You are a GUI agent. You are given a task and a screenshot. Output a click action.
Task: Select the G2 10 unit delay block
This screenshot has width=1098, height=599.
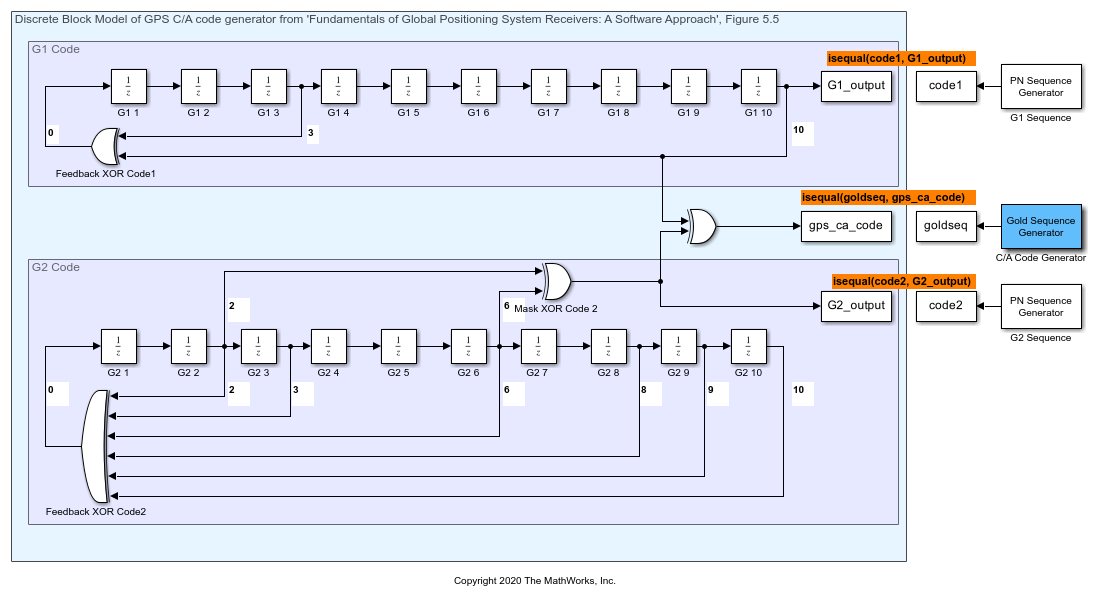[x=748, y=347]
